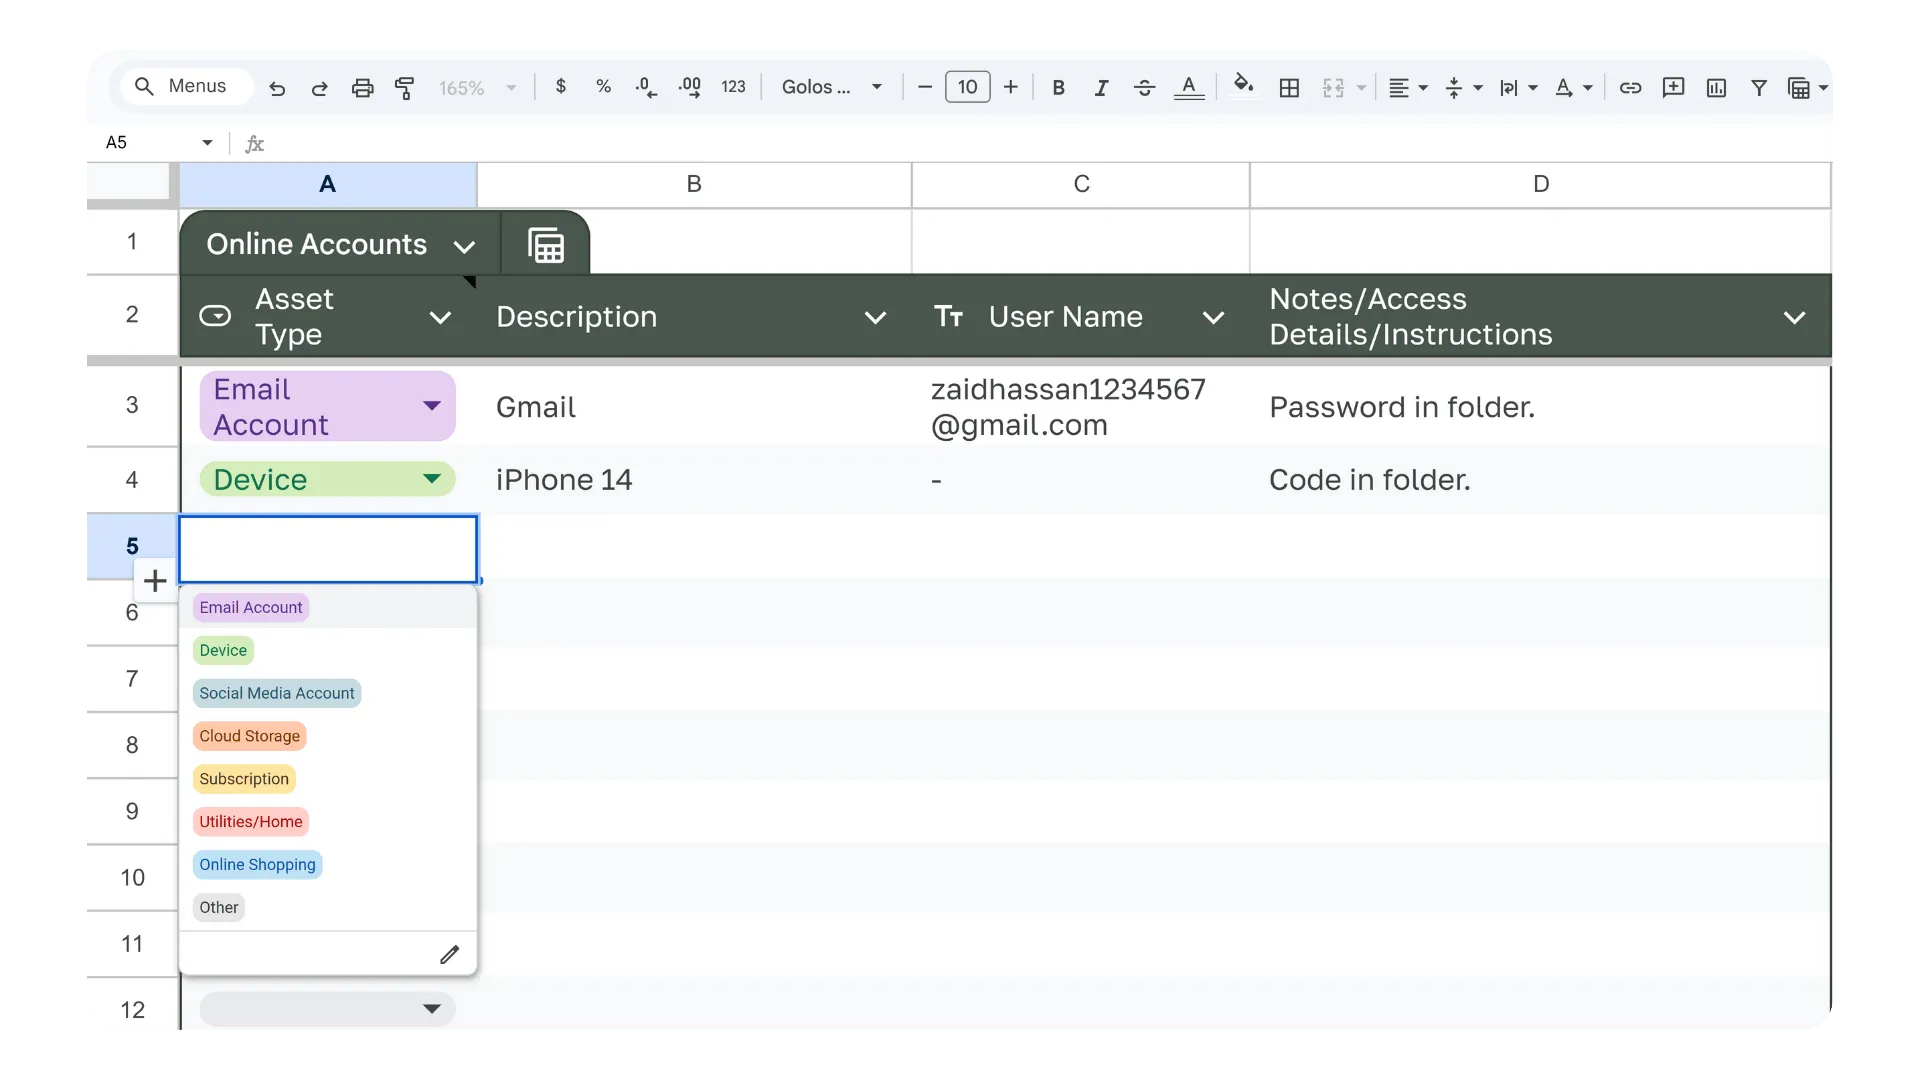The width and height of the screenshot is (1920, 1080).
Task: Activate the paint format tool
Action: [404, 88]
